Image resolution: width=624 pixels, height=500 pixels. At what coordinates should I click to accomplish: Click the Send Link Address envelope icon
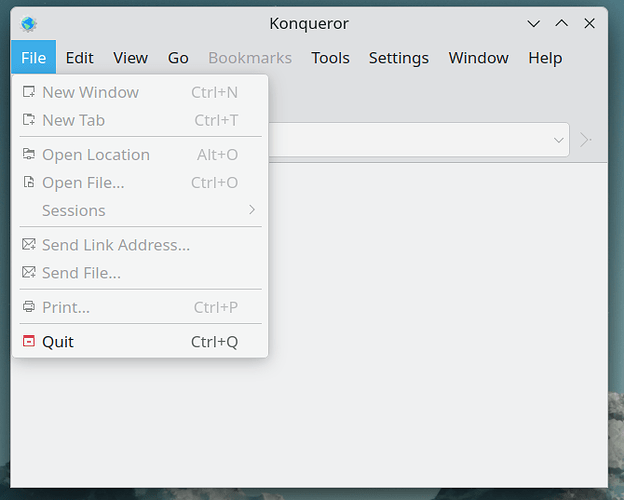[29, 244]
